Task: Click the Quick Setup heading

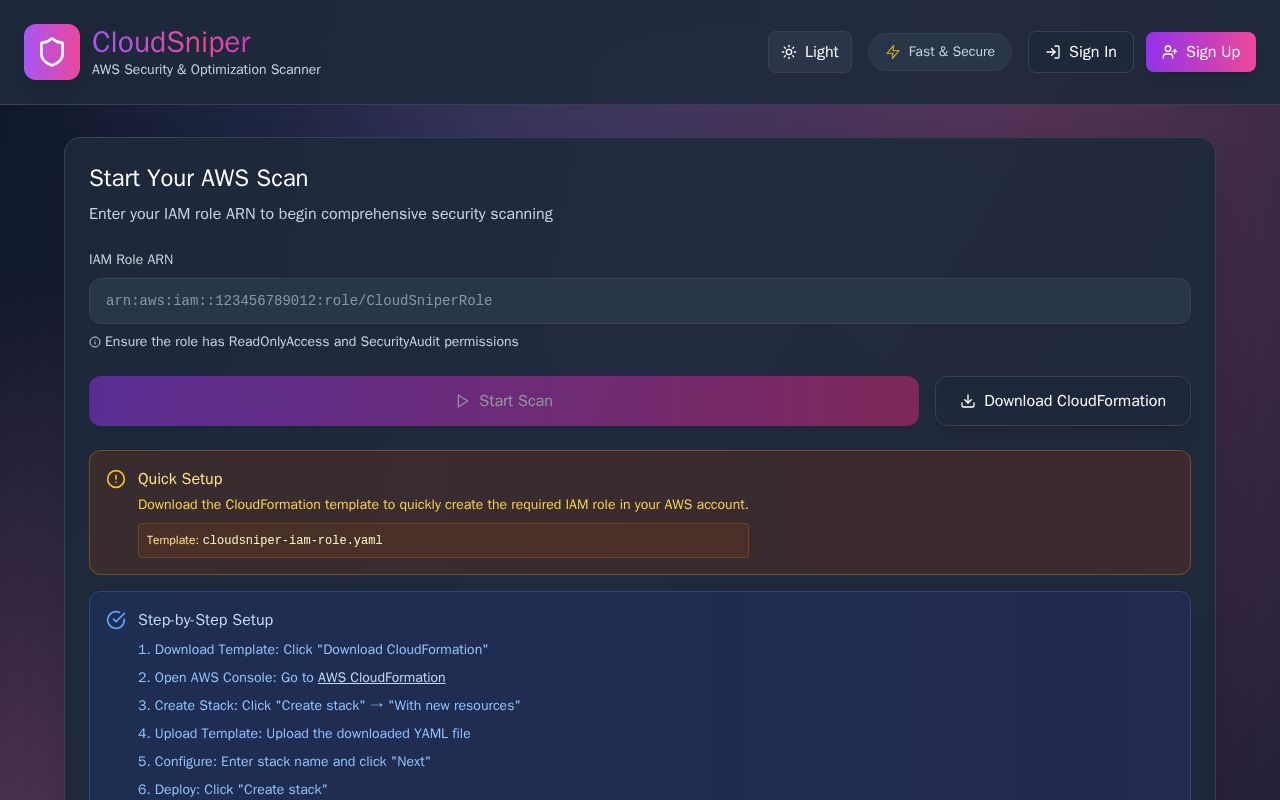Action: pyautogui.click(x=180, y=479)
